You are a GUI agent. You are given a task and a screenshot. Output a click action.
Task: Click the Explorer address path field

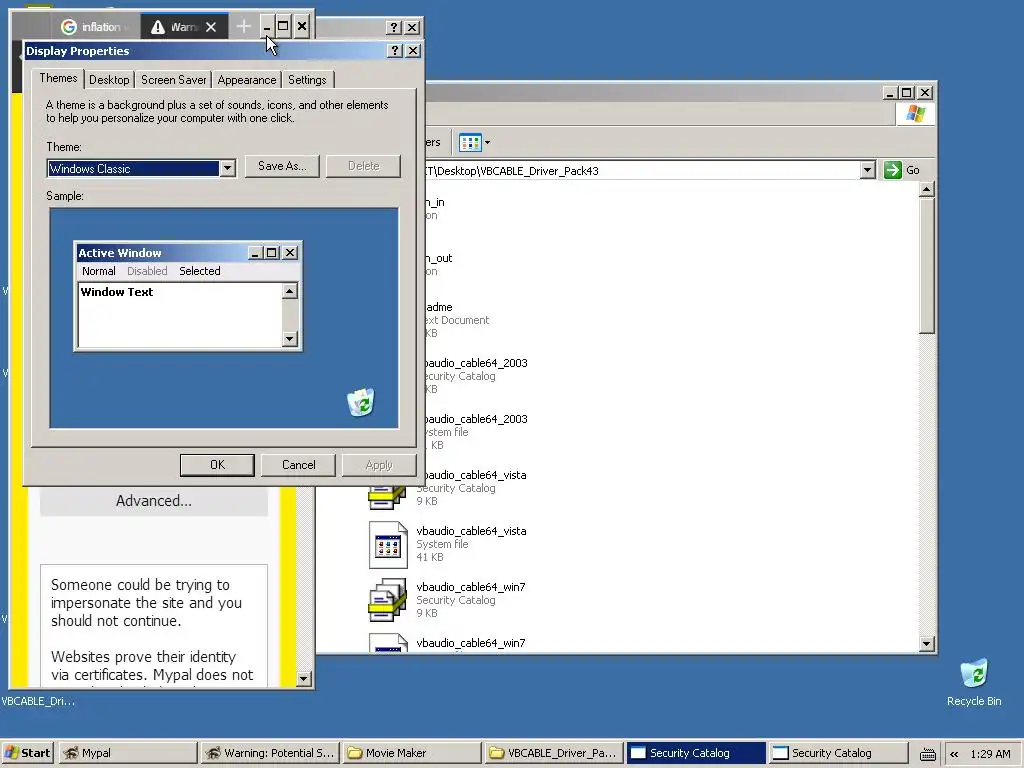[643, 170]
